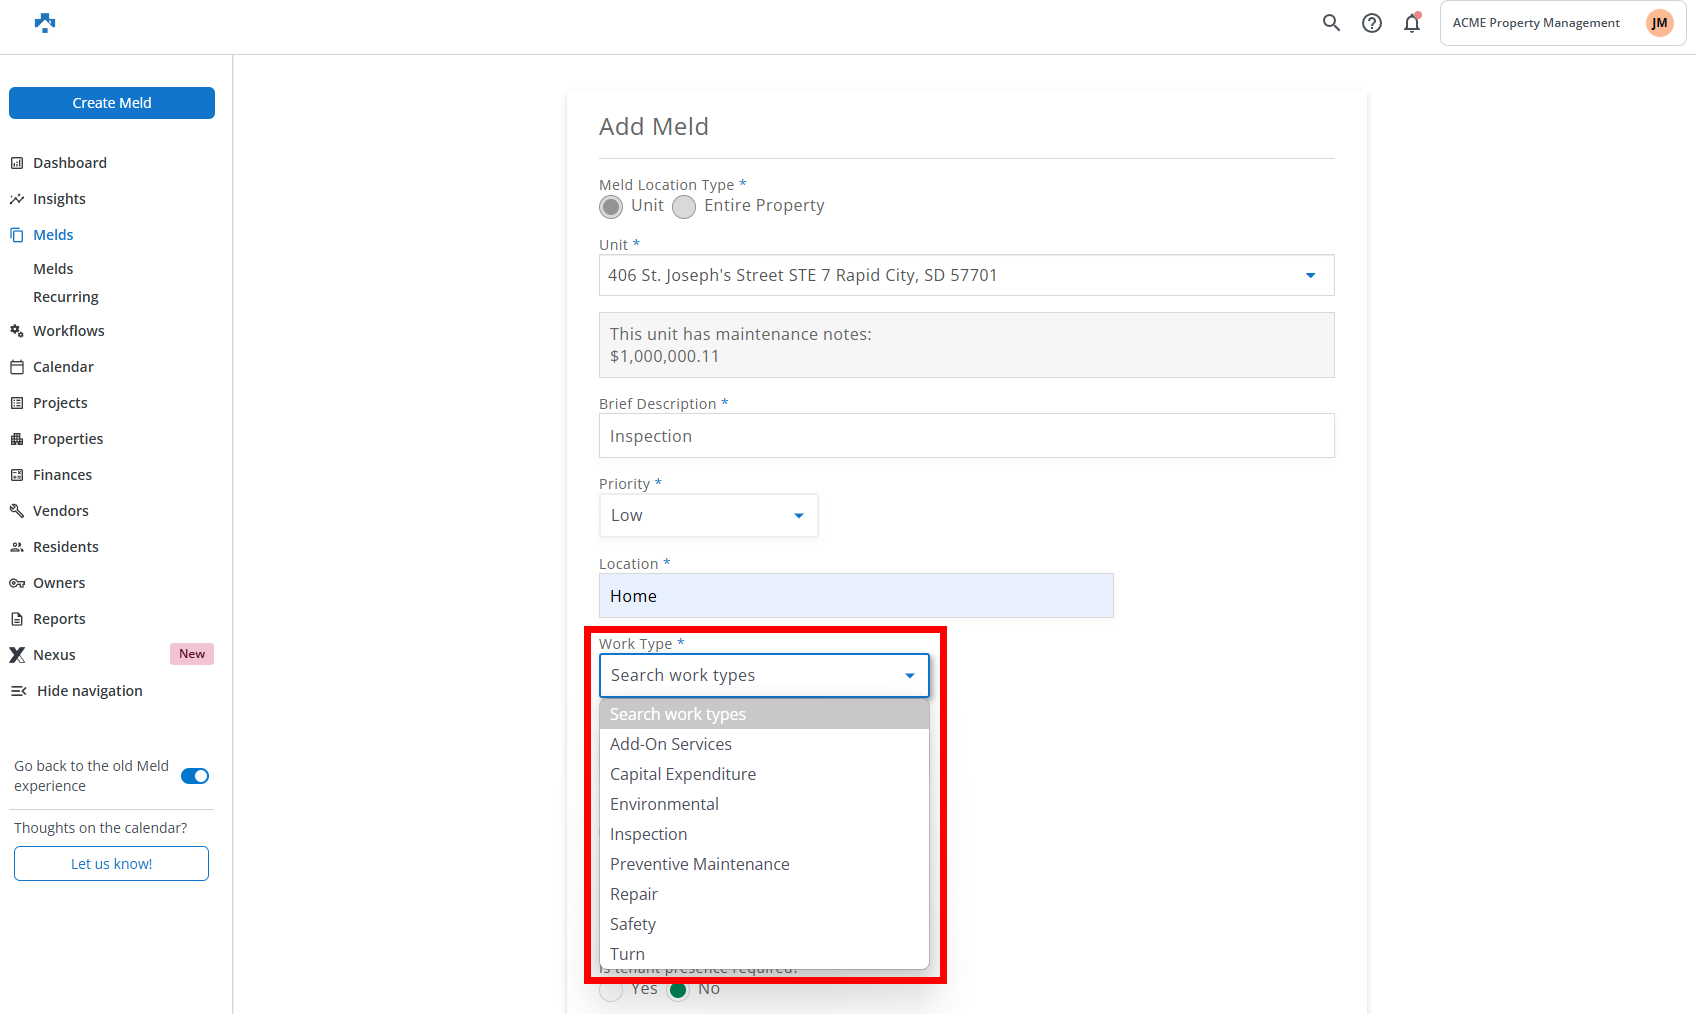The width and height of the screenshot is (1696, 1014).
Task: Go to Nexus in the sidebar
Action: pyautogui.click(x=54, y=655)
